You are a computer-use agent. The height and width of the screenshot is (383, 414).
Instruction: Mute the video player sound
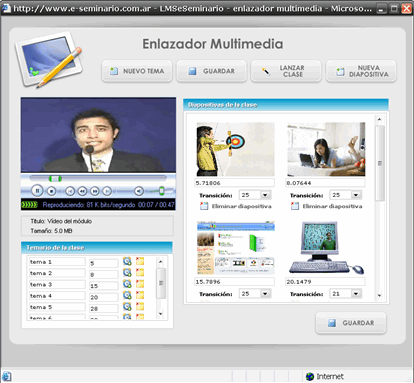(139, 191)
